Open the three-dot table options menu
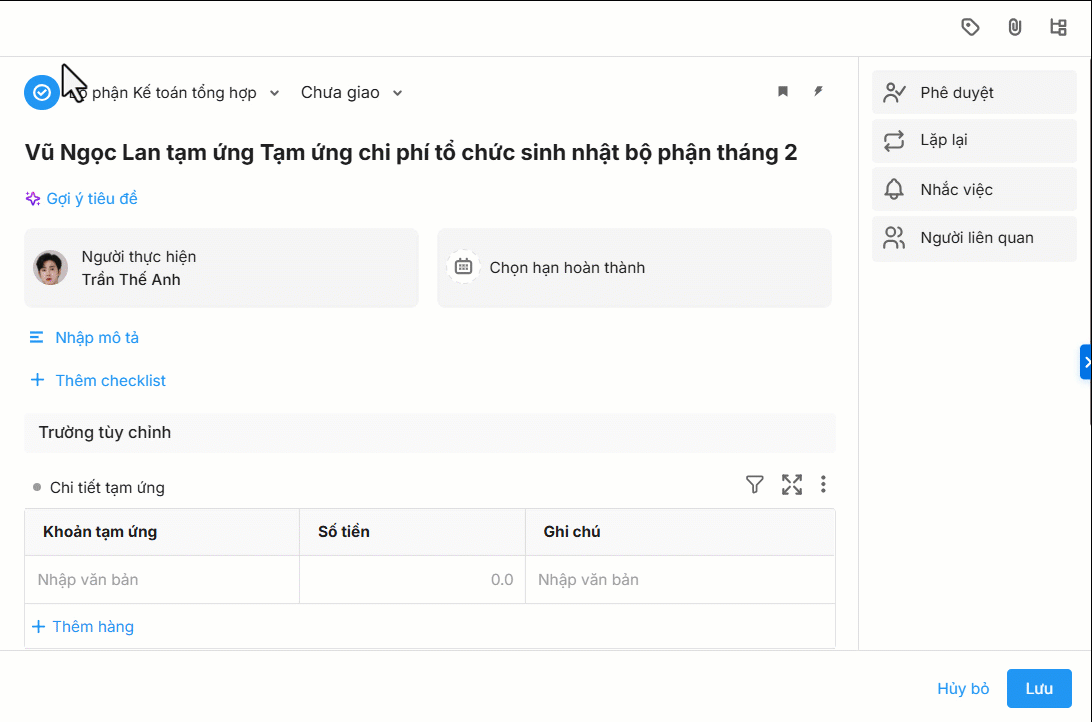This screenshot has height=722, width=1092. click(823, 485)
